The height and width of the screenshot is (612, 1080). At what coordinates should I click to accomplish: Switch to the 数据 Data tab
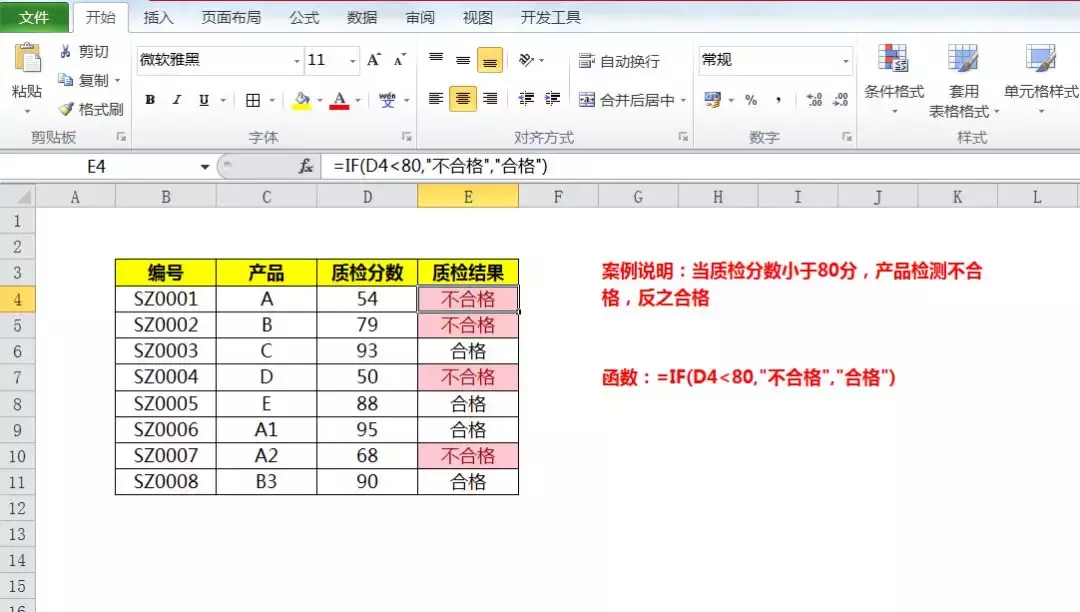pos(362,17)
